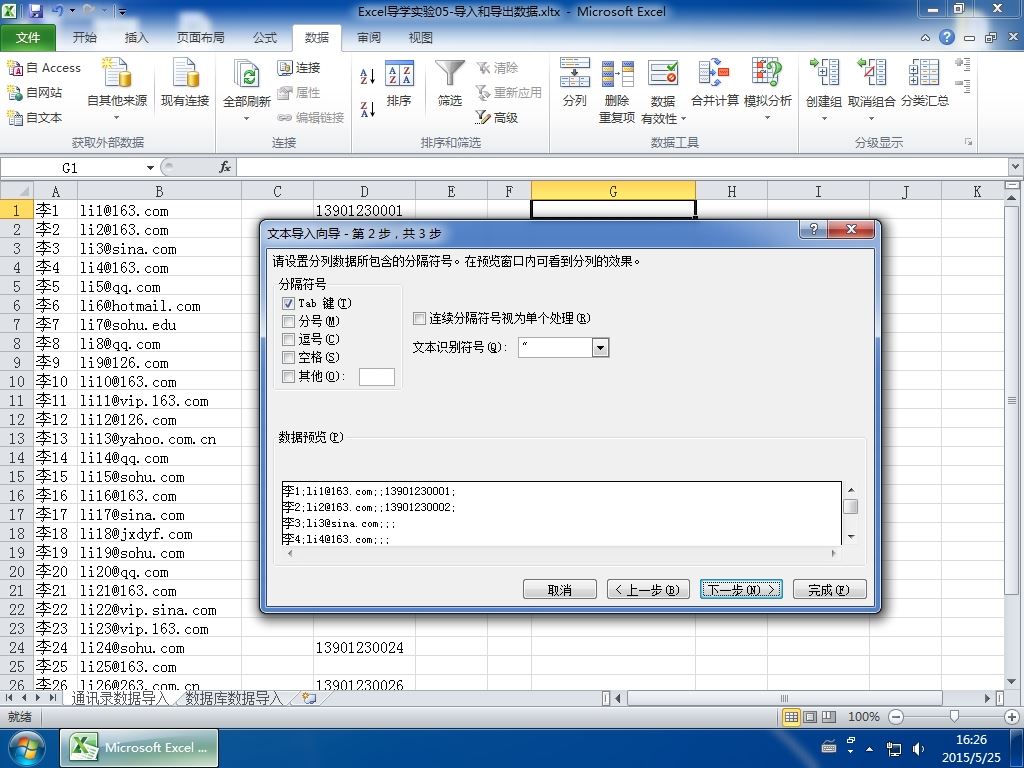The height and width of the screenshot is (768, 1024).
Task: Click Text to Columns (分列)
Action: [x=575, y=83]
